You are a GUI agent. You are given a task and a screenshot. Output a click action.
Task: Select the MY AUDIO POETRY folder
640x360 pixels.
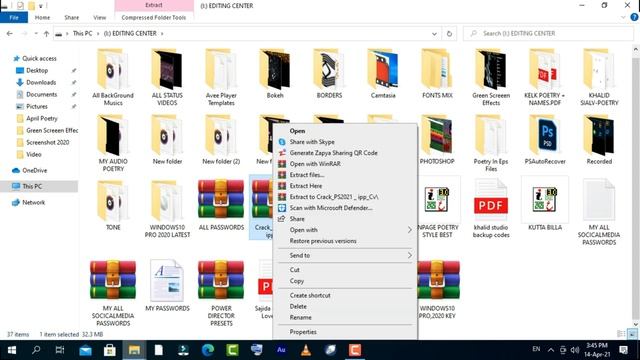click(x=113, y=143)
